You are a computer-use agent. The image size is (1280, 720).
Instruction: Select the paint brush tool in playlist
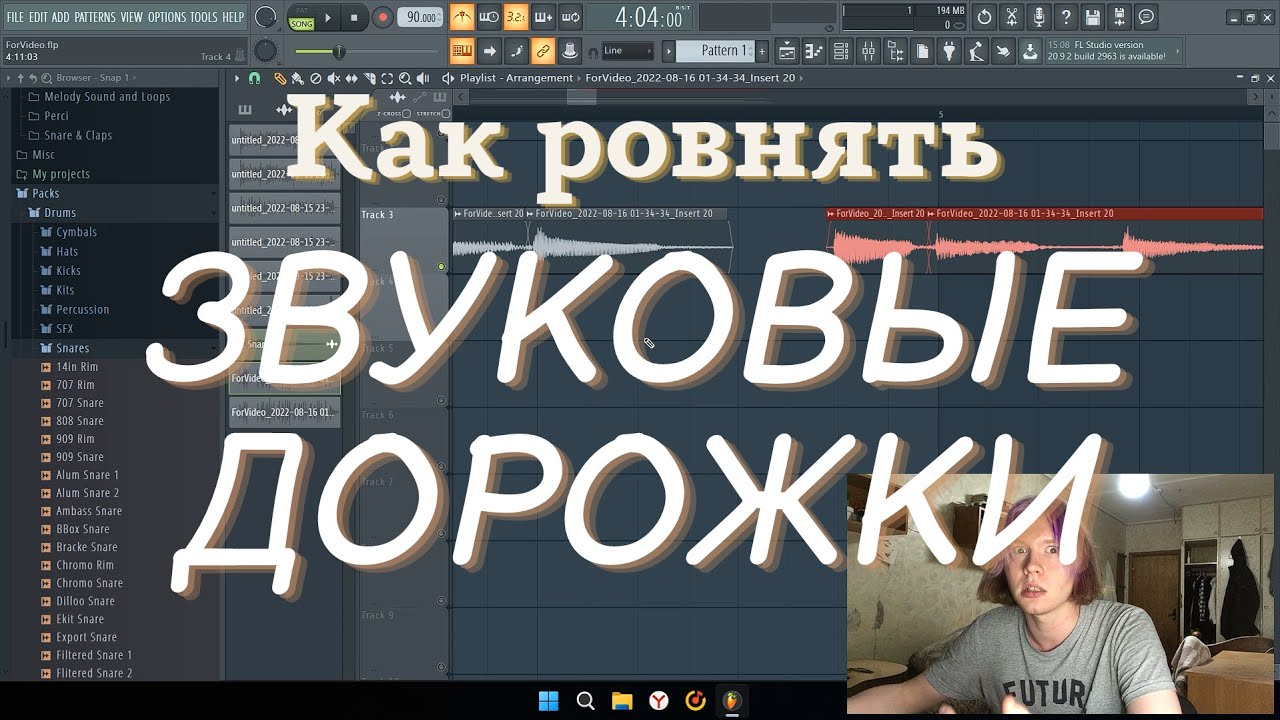click(297, 78)
